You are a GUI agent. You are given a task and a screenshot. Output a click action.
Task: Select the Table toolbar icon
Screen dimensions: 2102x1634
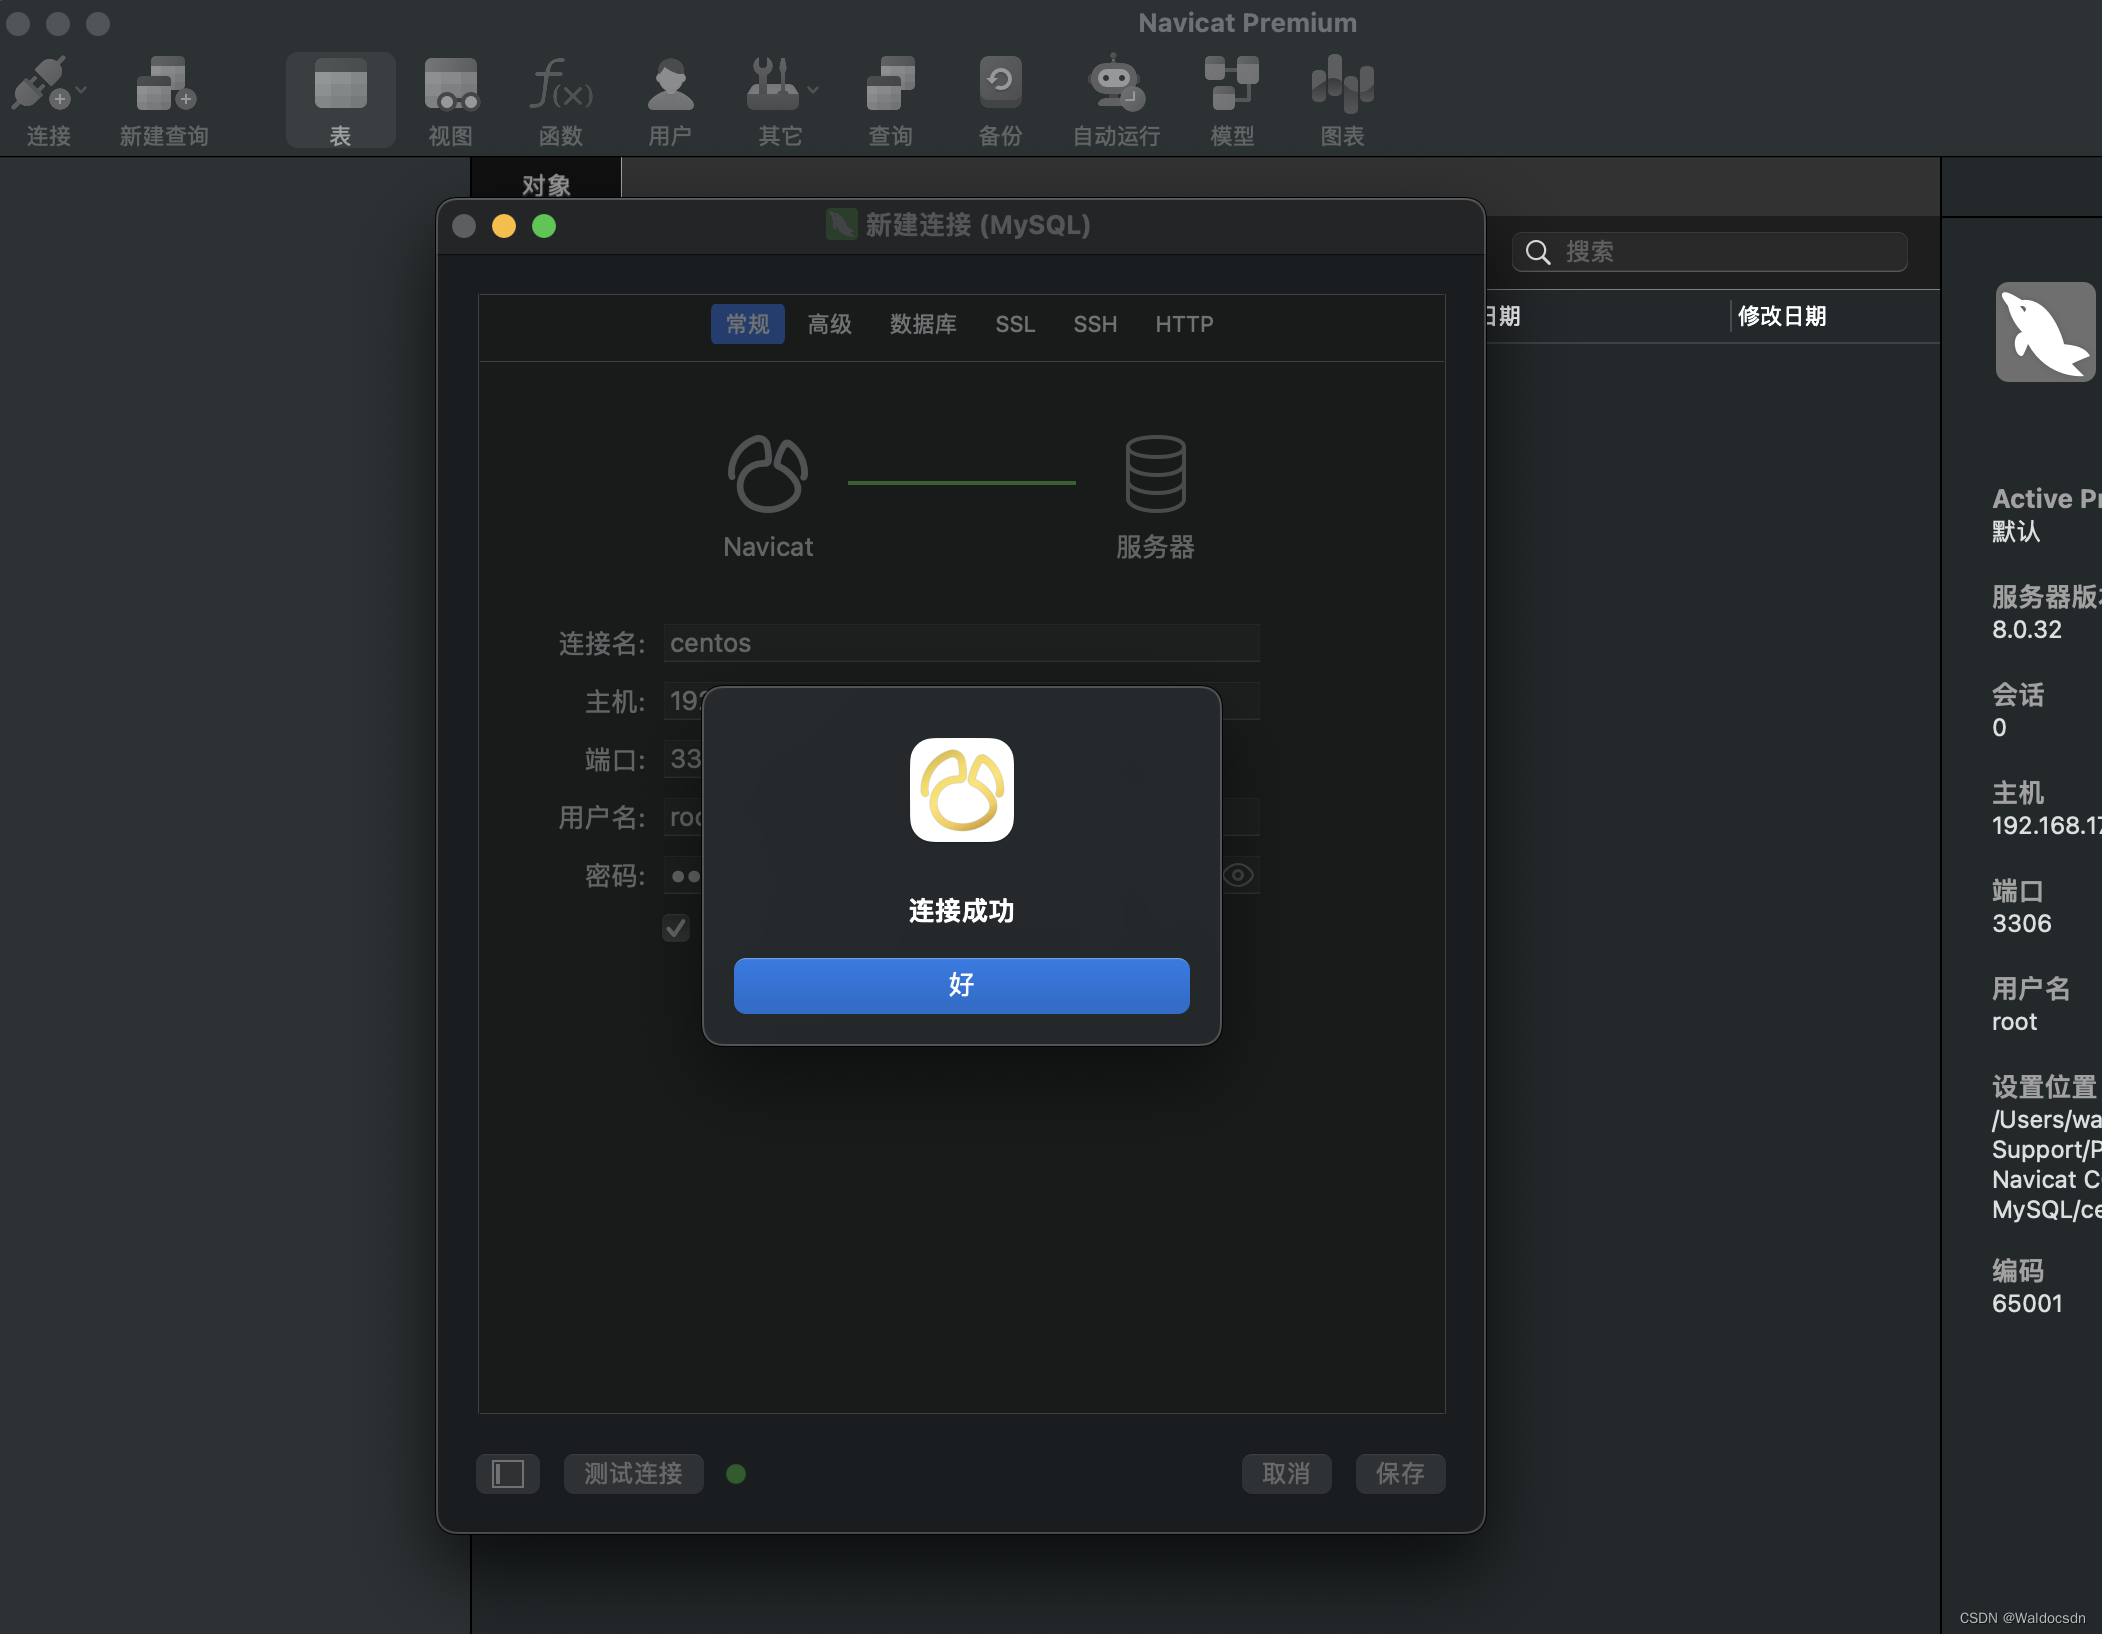[340, 83]
